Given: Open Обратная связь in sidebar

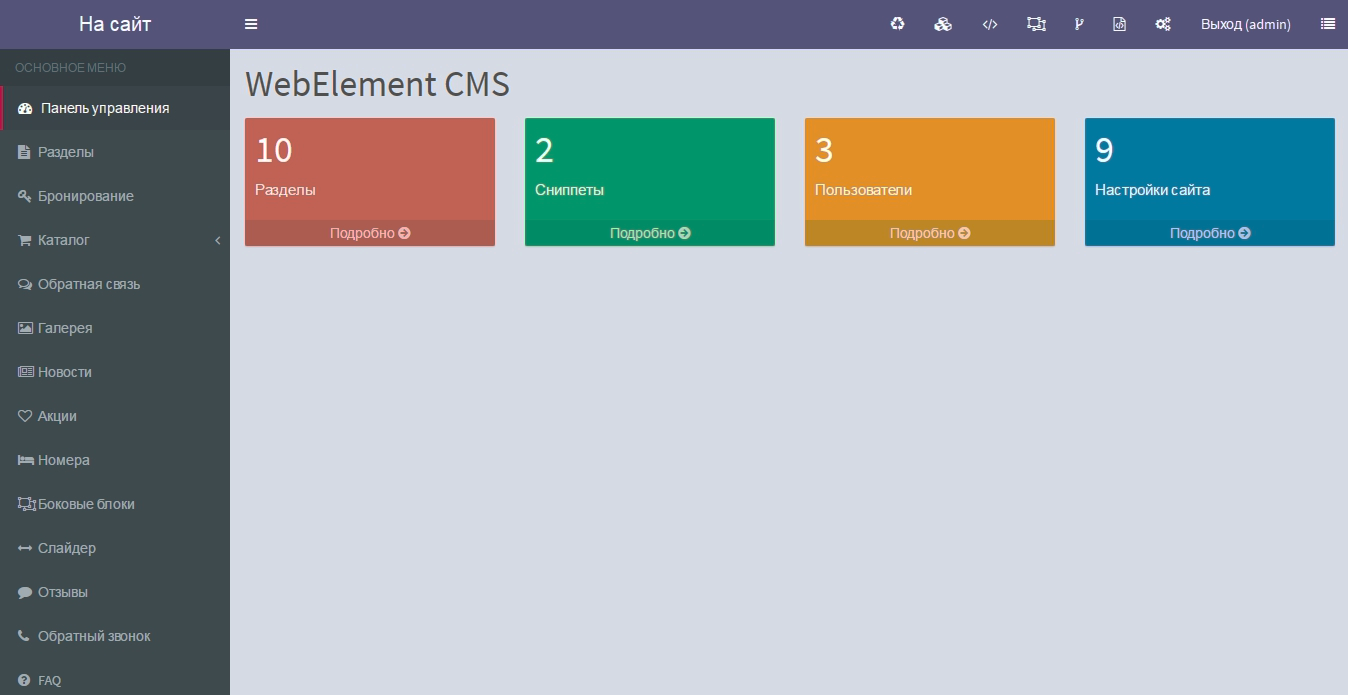Looking at the screenshot, I should [115, 284].
